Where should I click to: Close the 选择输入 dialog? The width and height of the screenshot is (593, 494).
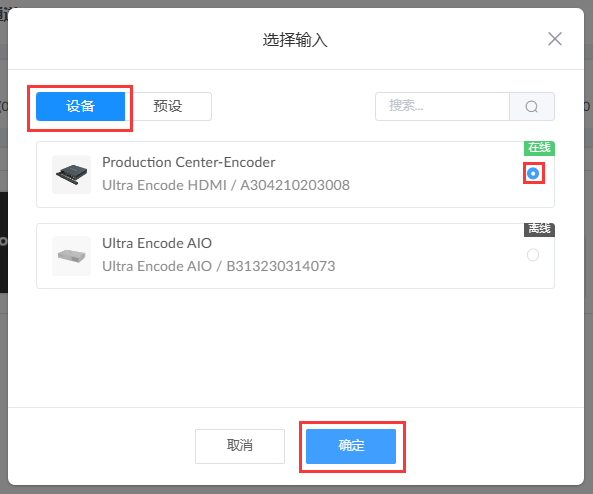point(555,39)
